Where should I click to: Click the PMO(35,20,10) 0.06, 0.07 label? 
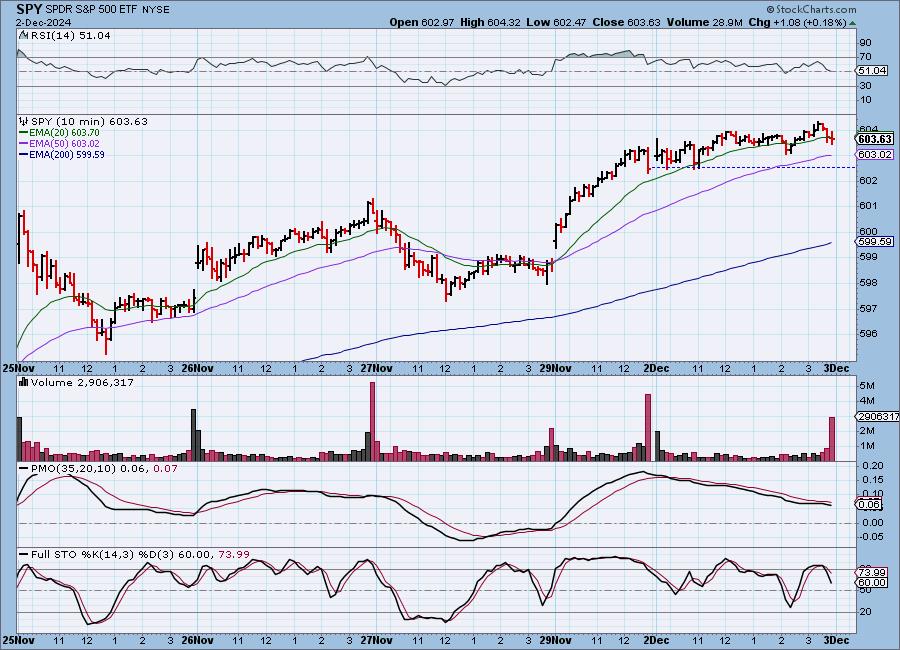(x=104, y=469)
